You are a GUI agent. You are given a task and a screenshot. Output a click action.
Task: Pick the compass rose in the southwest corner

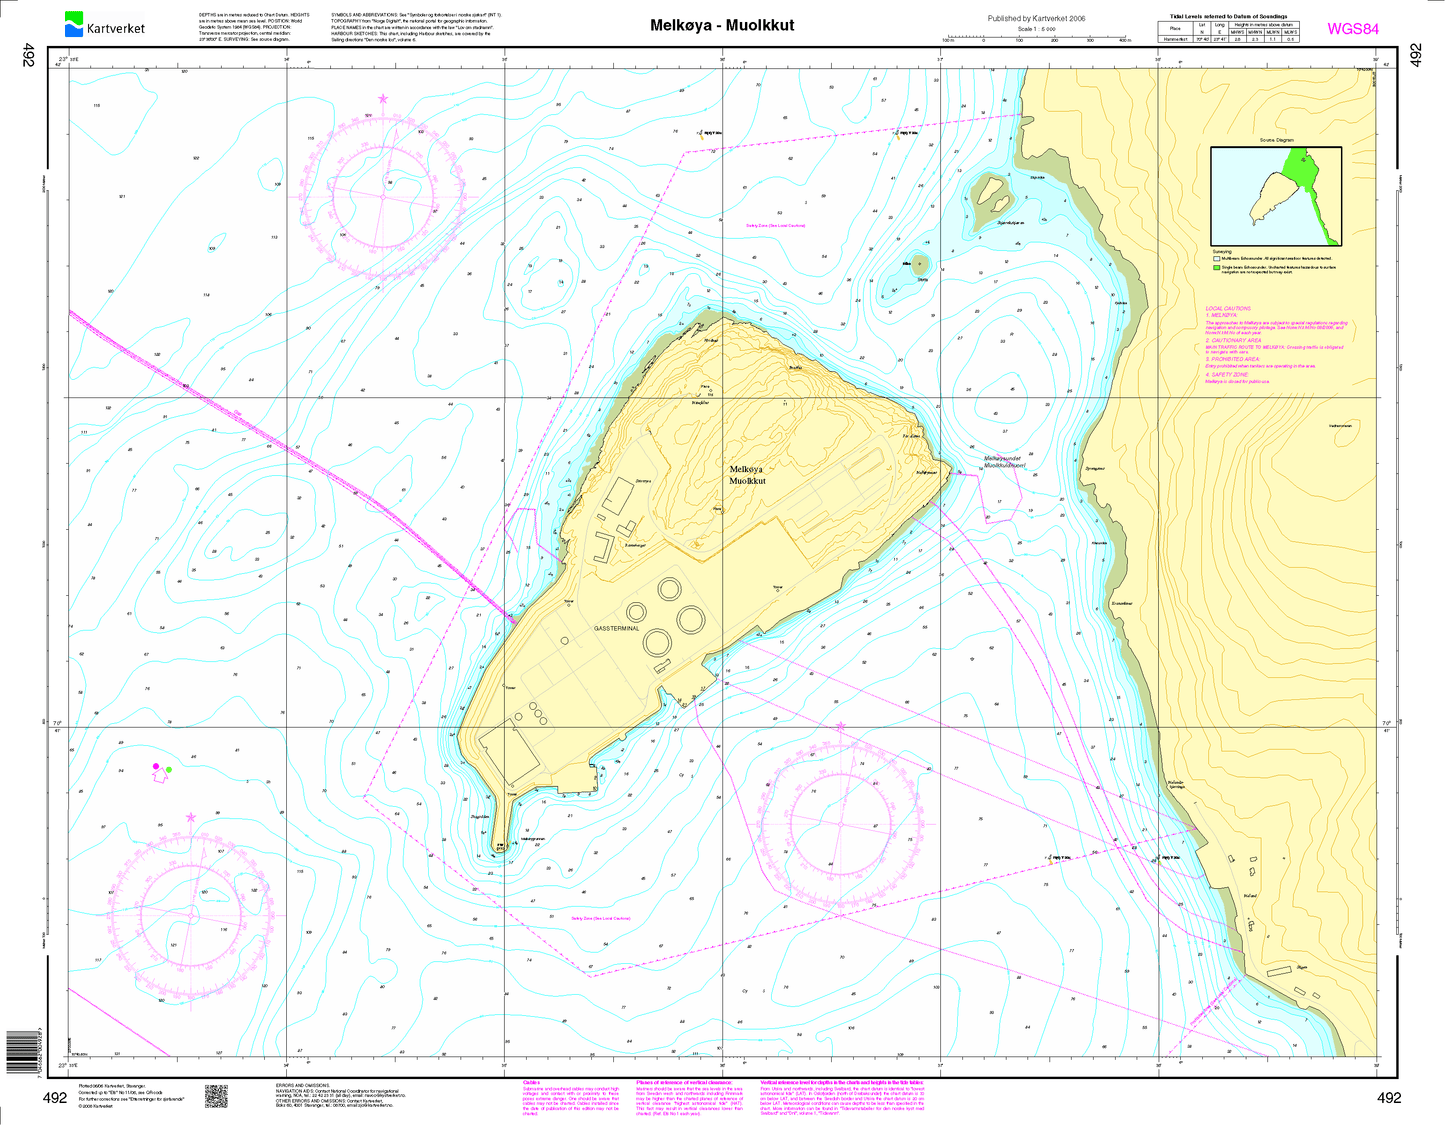[x=191, y=913]
